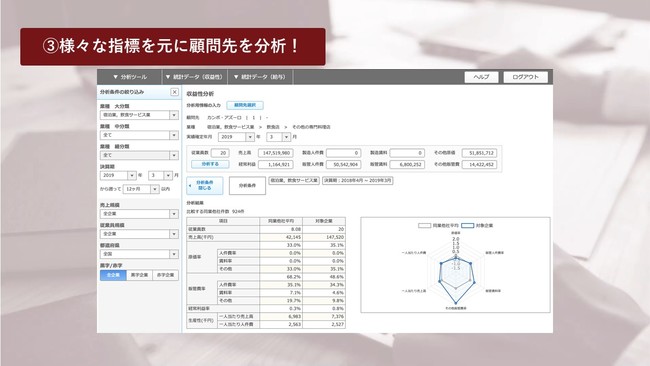Select 赤字企業 filter option
This screenshot has height=366, width=650.
pyautogui.click(x=165, y=275)
